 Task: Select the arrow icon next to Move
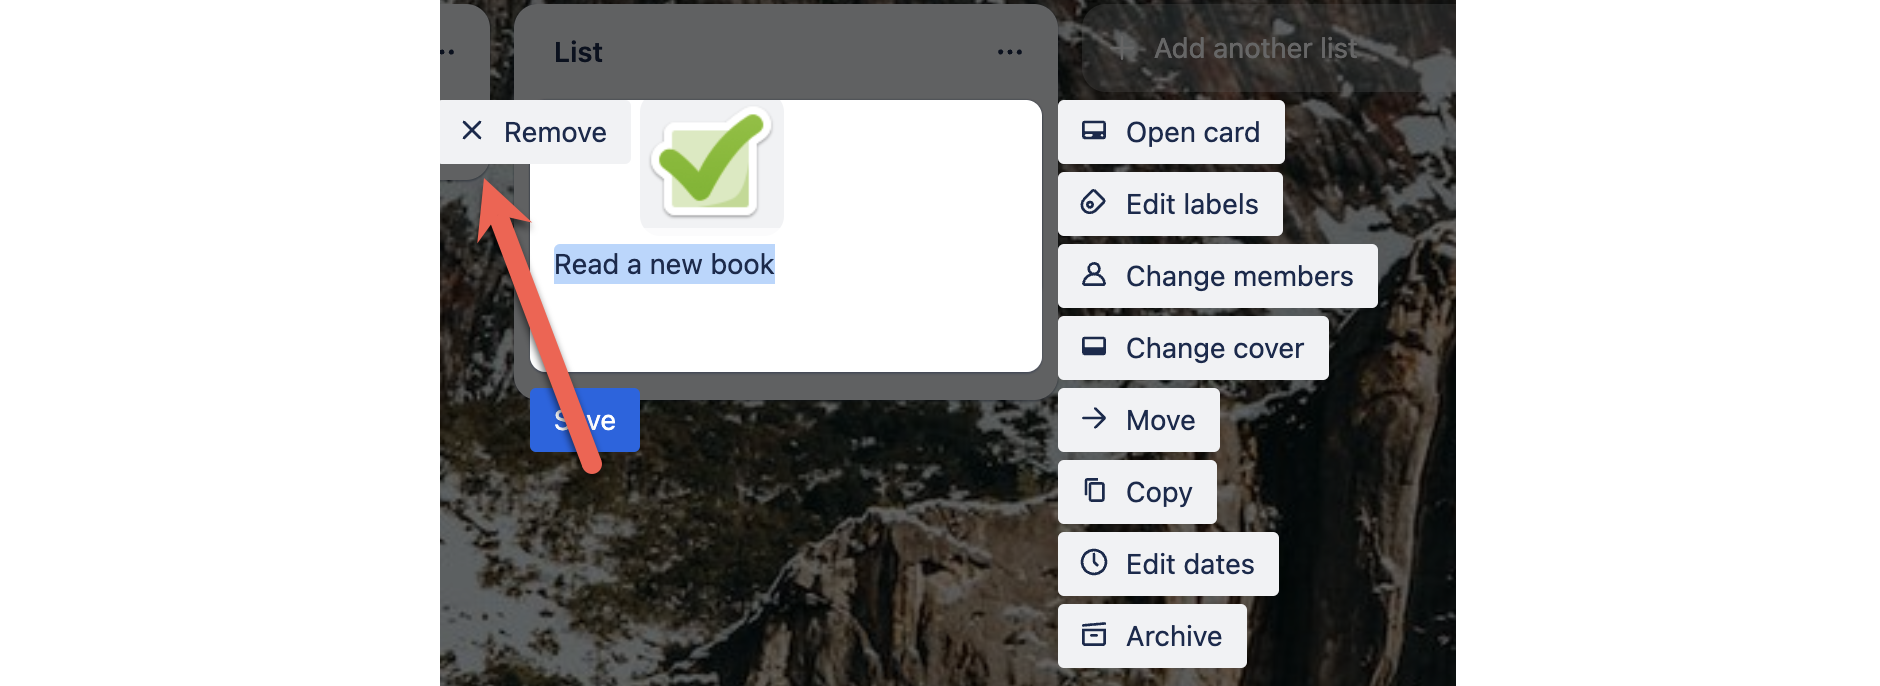tap(1096, 419)
